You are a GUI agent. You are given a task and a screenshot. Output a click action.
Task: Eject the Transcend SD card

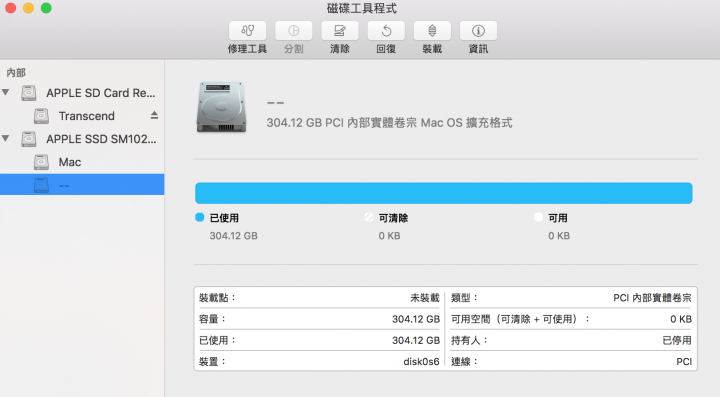tap(154, 116)
